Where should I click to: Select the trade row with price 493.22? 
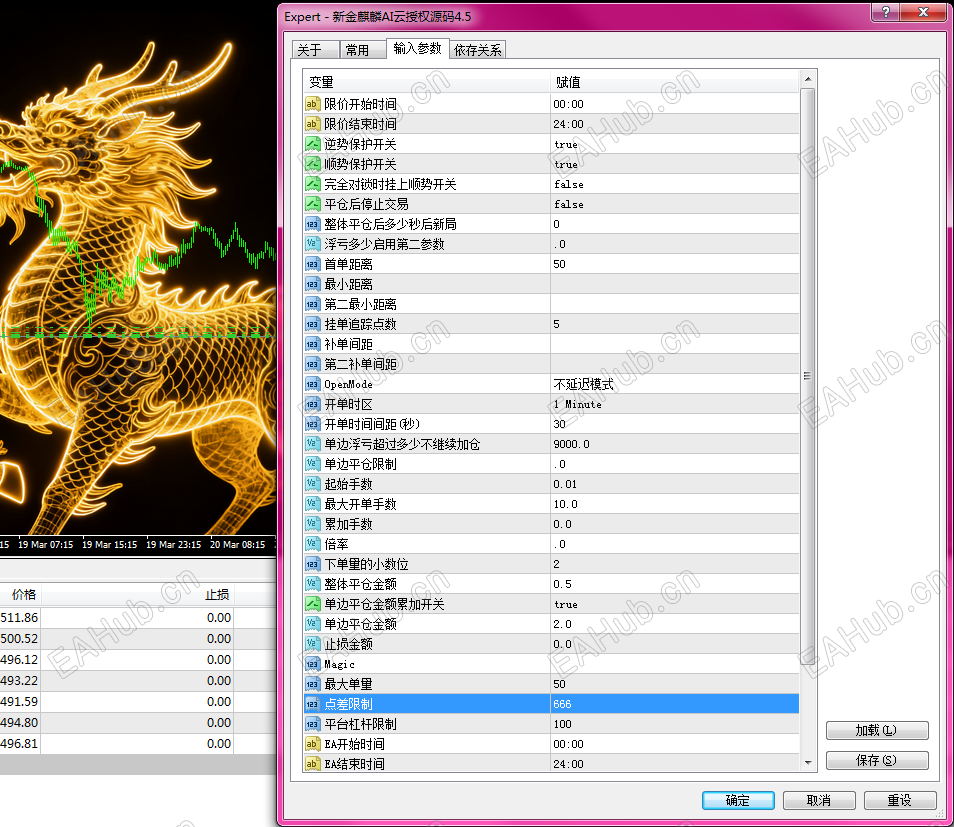pos(138,681)
